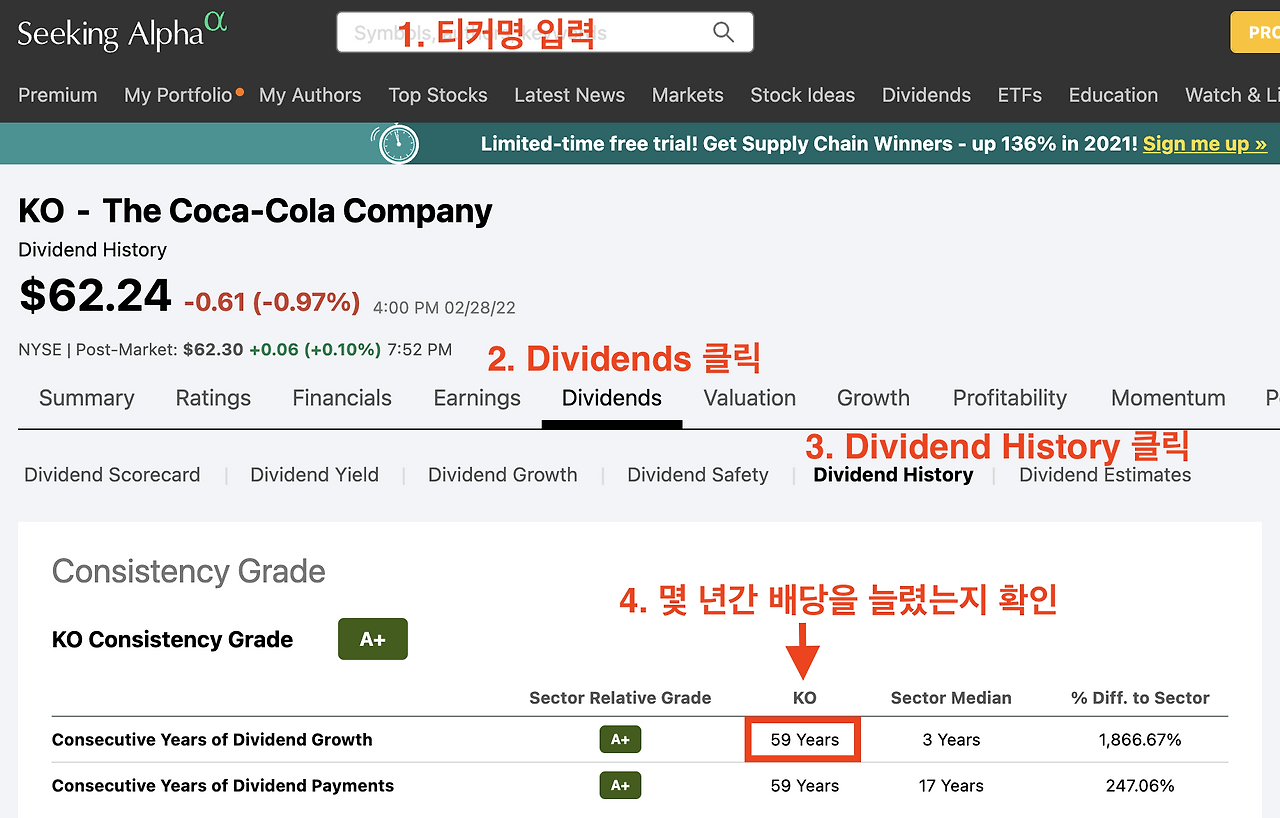Click the 3 Years sector median value

951,740
